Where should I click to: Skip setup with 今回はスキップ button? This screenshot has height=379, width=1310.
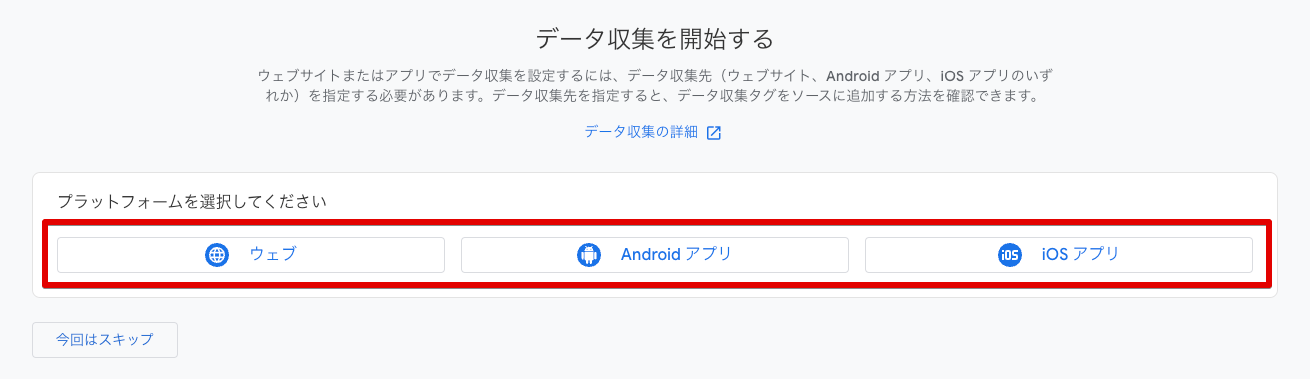[105, 340]
